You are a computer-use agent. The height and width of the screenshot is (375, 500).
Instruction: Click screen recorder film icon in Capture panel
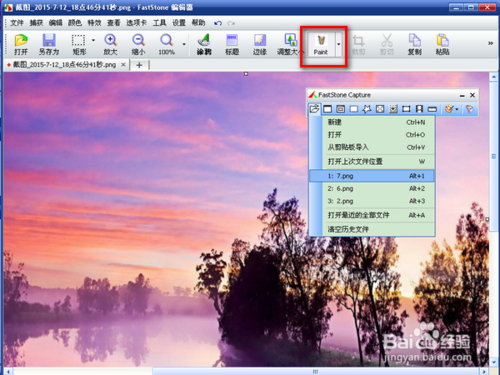point(419,109)
